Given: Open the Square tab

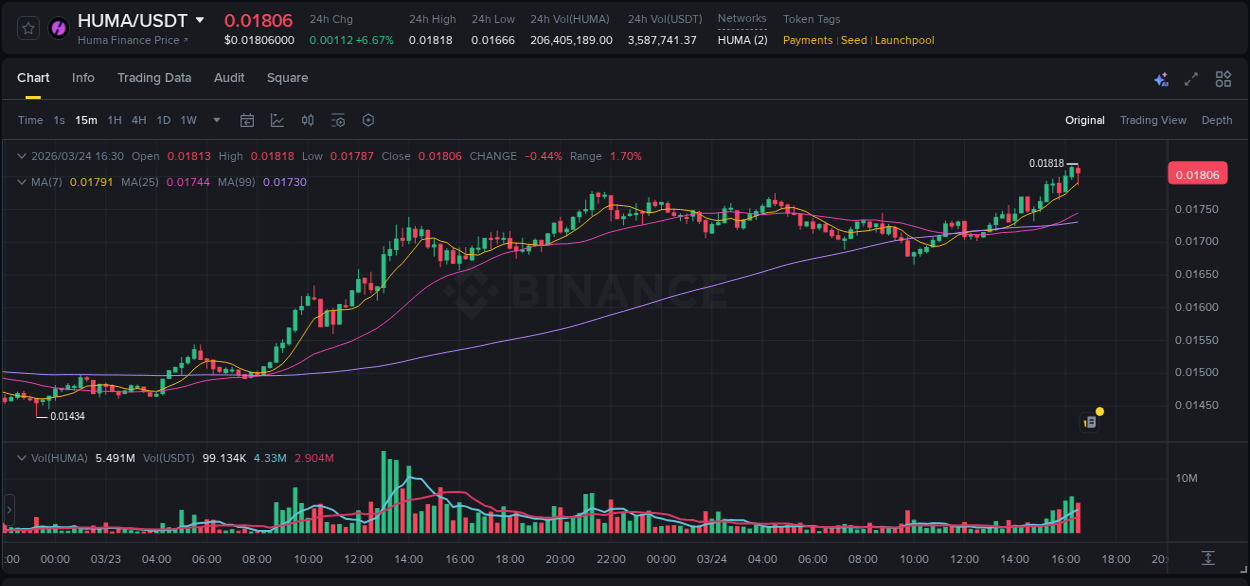Looking at the screenshot, I should pos(287,78).
